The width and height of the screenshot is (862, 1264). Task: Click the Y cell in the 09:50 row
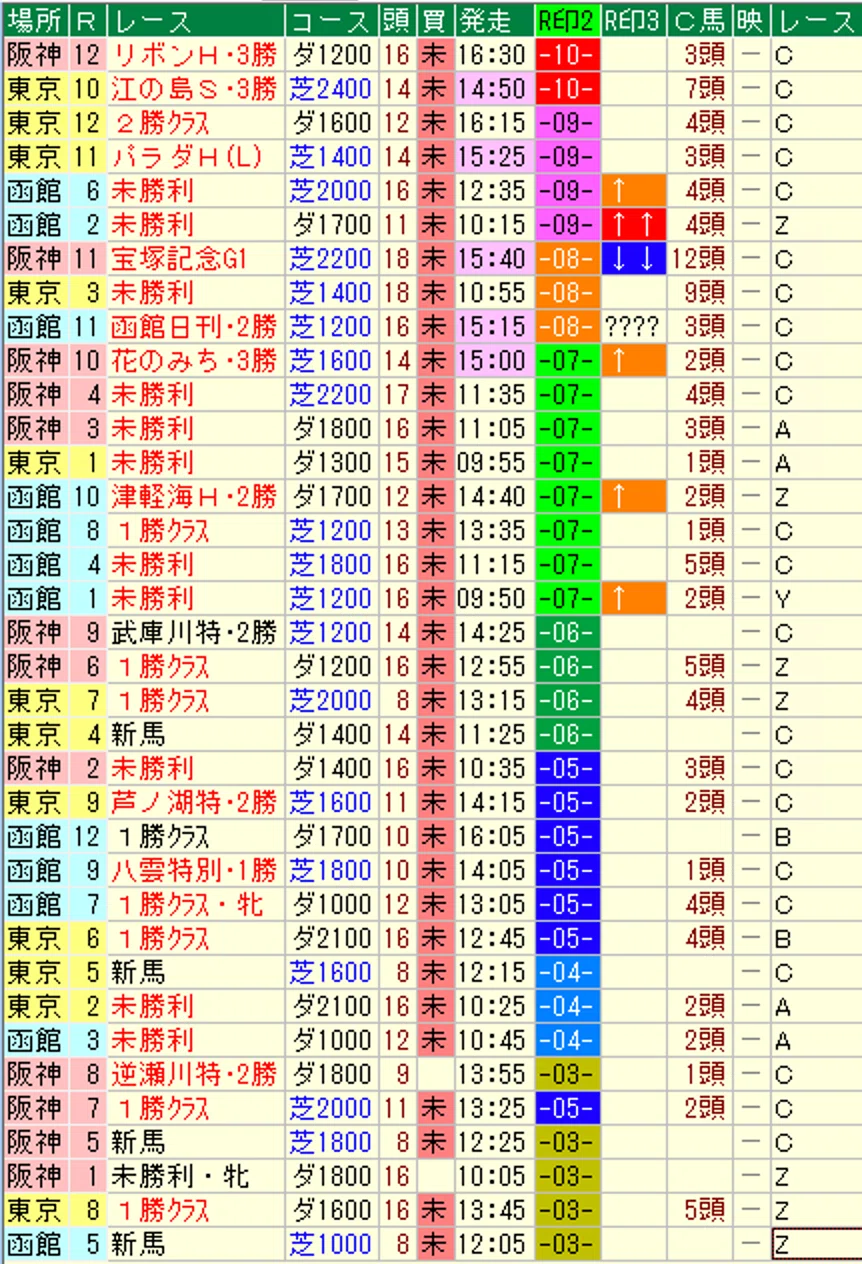pos(815,599)
